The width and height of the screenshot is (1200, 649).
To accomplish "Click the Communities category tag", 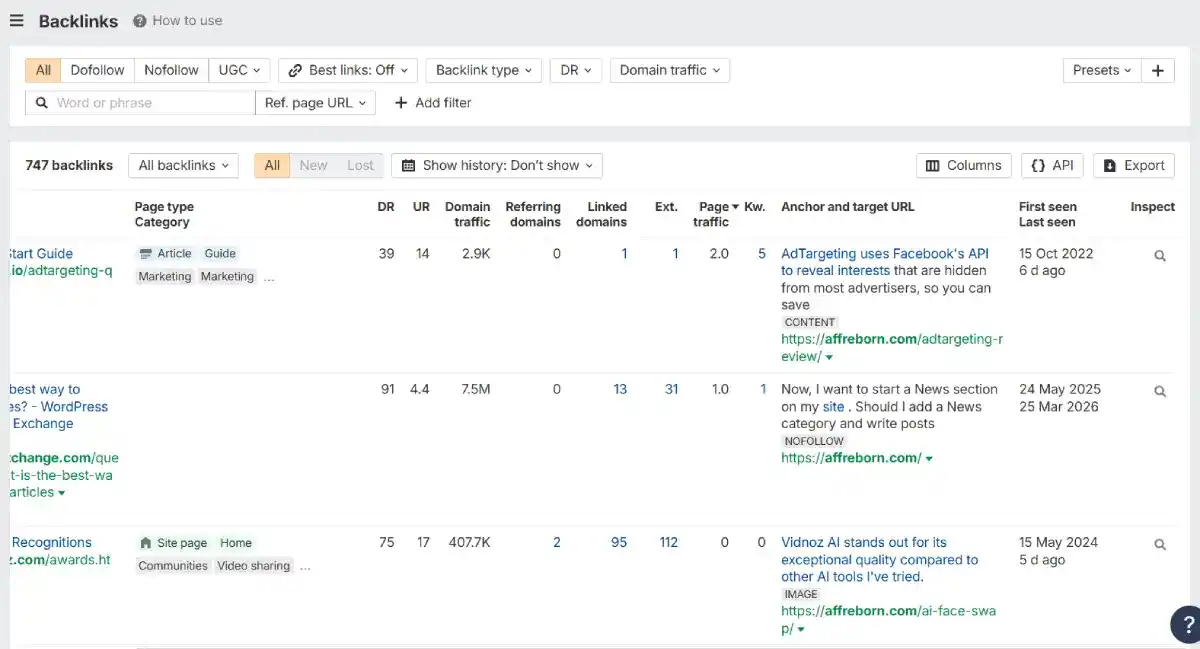I will [x=173, y=566].
